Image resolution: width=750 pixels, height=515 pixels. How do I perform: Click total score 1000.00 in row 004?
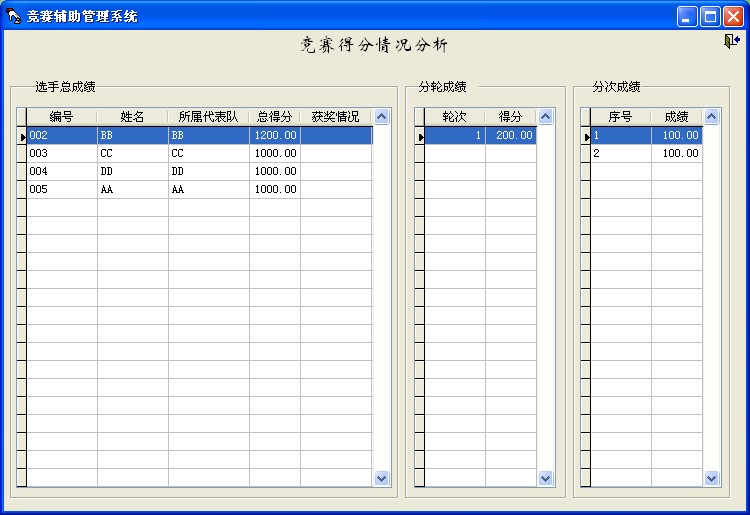coord(275,171)
